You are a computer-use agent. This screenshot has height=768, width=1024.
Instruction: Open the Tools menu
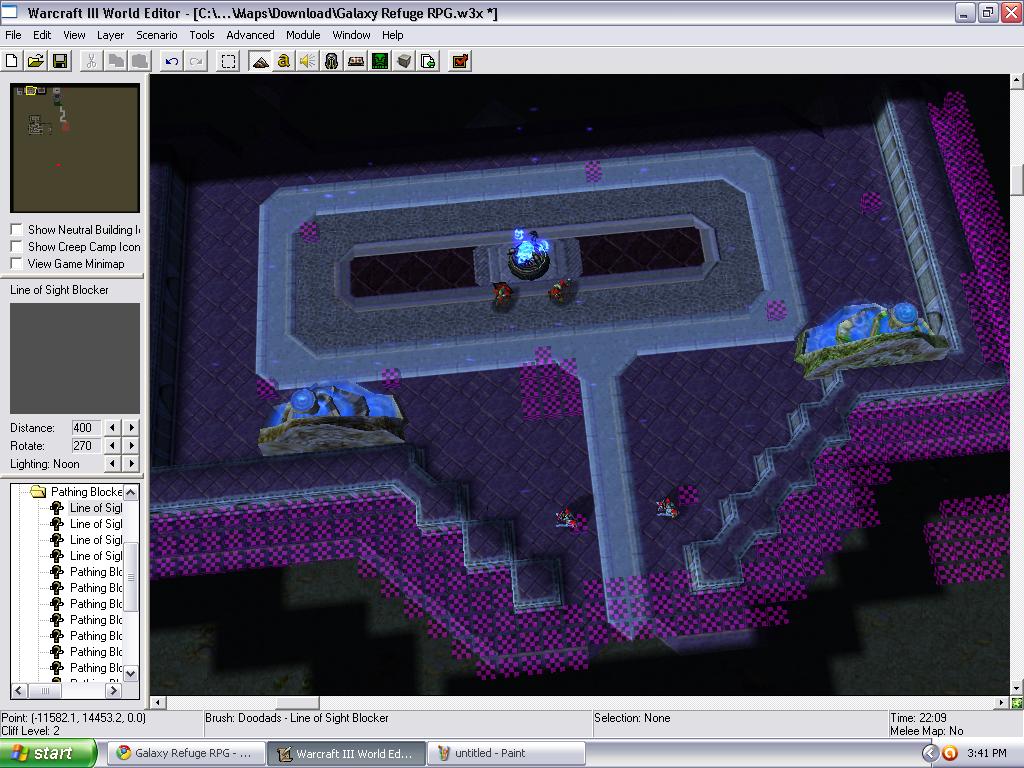point(202,35)
